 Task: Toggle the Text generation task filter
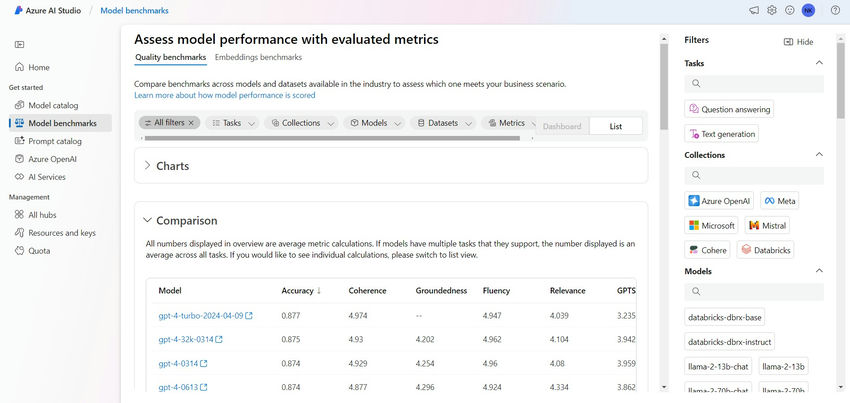(722, 133)
